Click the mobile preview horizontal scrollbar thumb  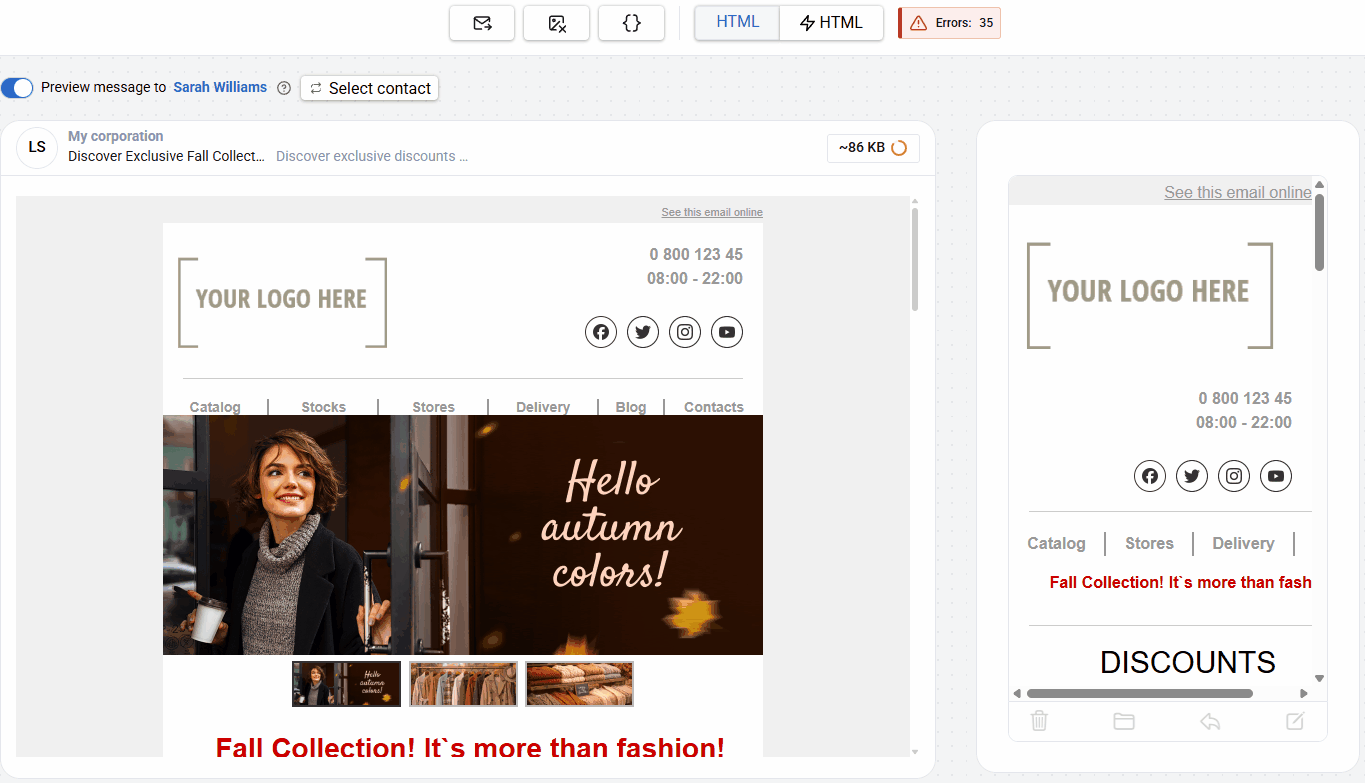click(x=1140, y=693)
